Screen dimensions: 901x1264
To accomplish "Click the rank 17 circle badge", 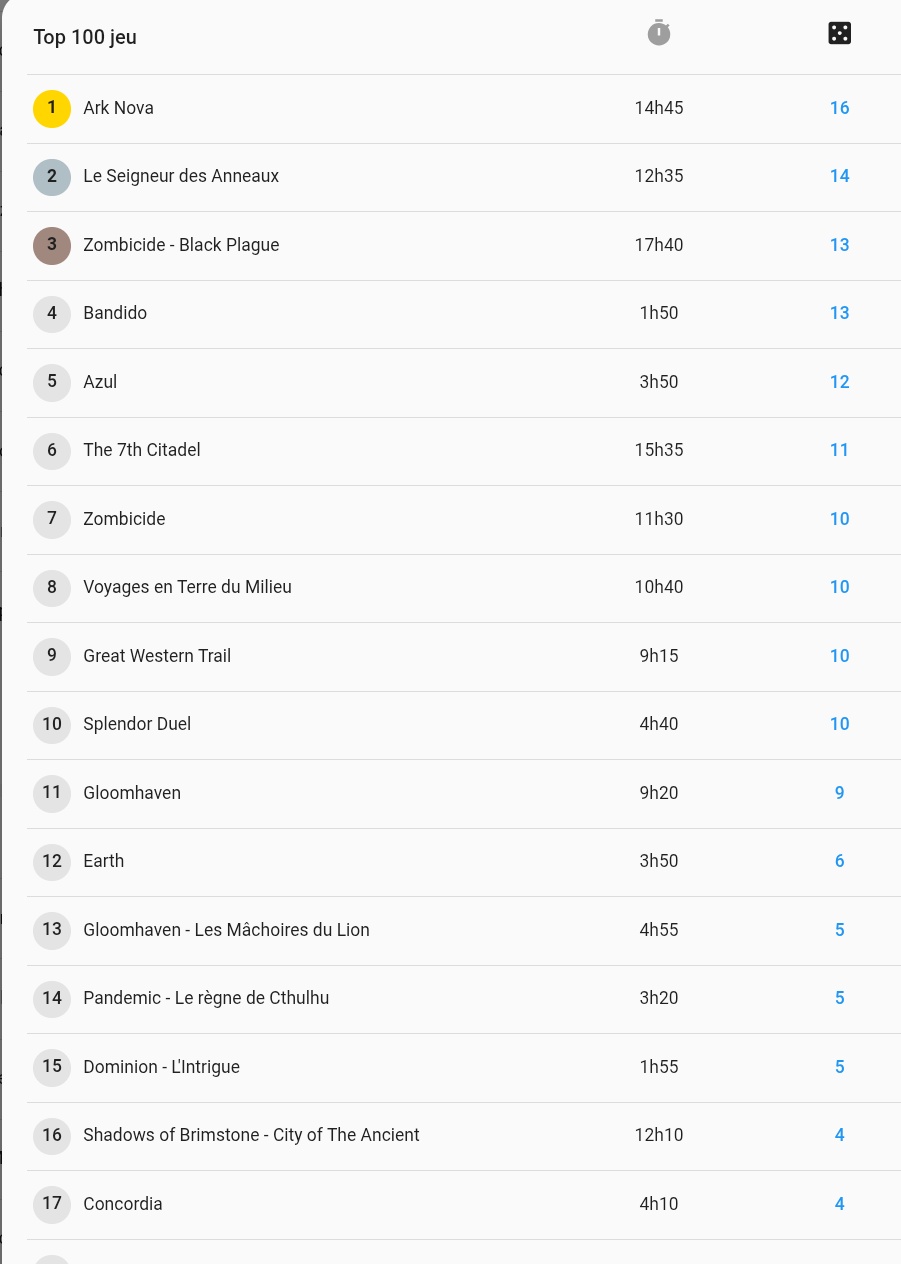I will pyautogui.click(x=52, y=1204).
